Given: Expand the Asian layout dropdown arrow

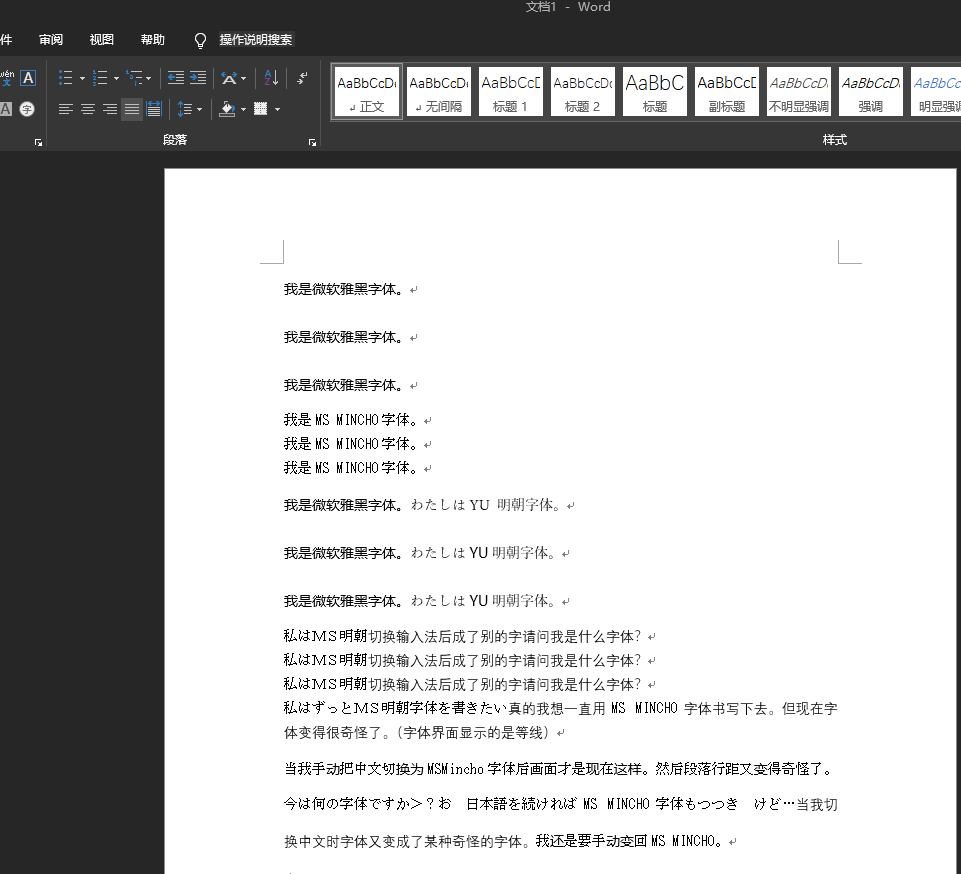Looking at the screenshot, I should click(244, 78).
